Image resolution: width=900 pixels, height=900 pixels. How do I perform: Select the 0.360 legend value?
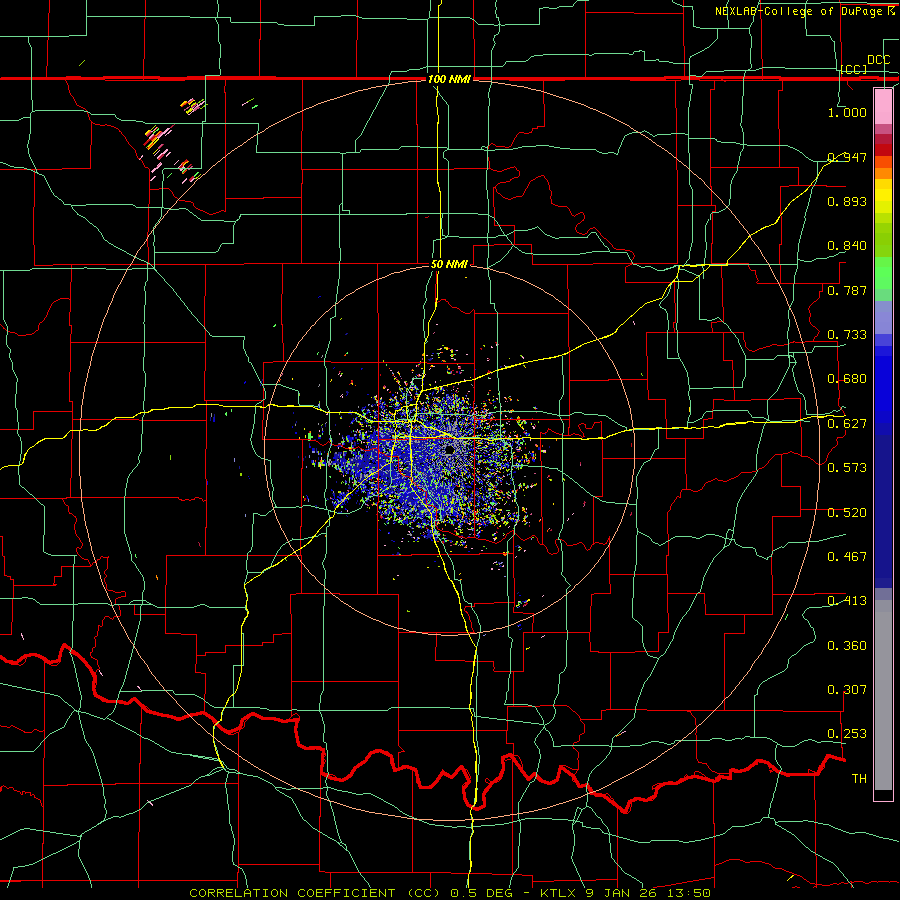[847, 646]
